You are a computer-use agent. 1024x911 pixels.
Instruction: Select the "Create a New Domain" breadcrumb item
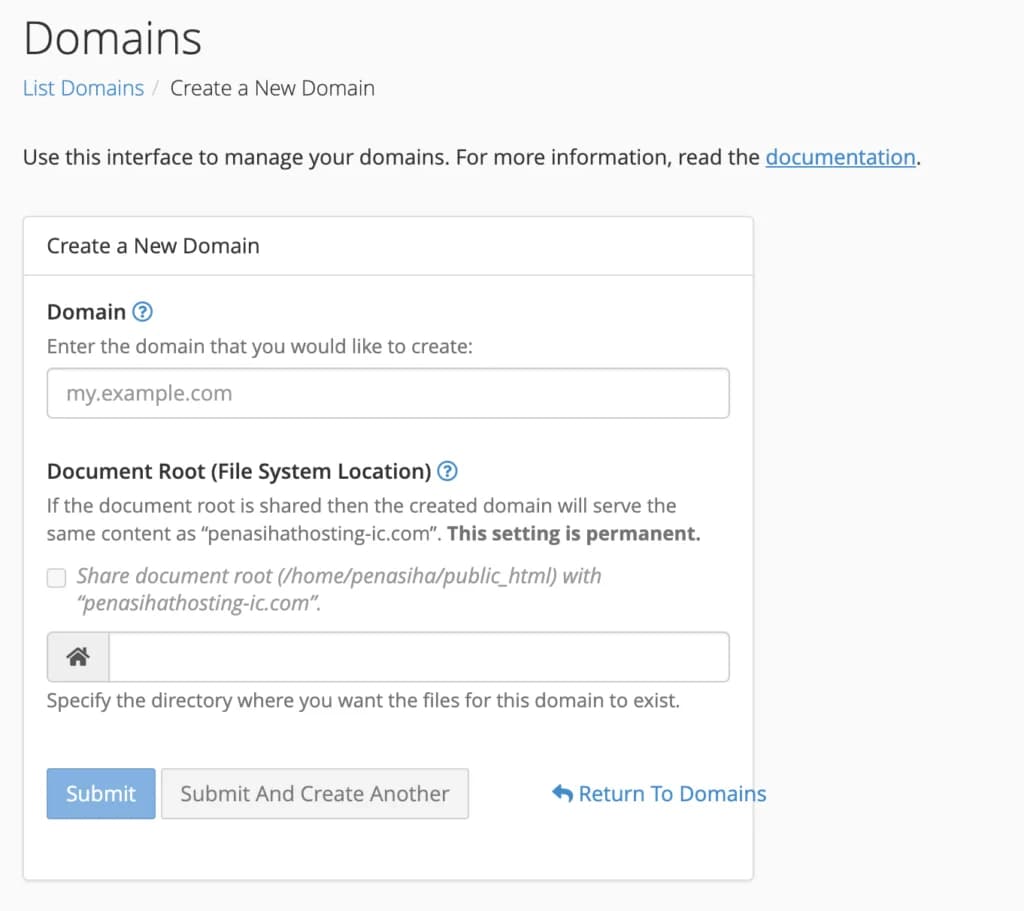pyautogui.click(x=272, y=88)
